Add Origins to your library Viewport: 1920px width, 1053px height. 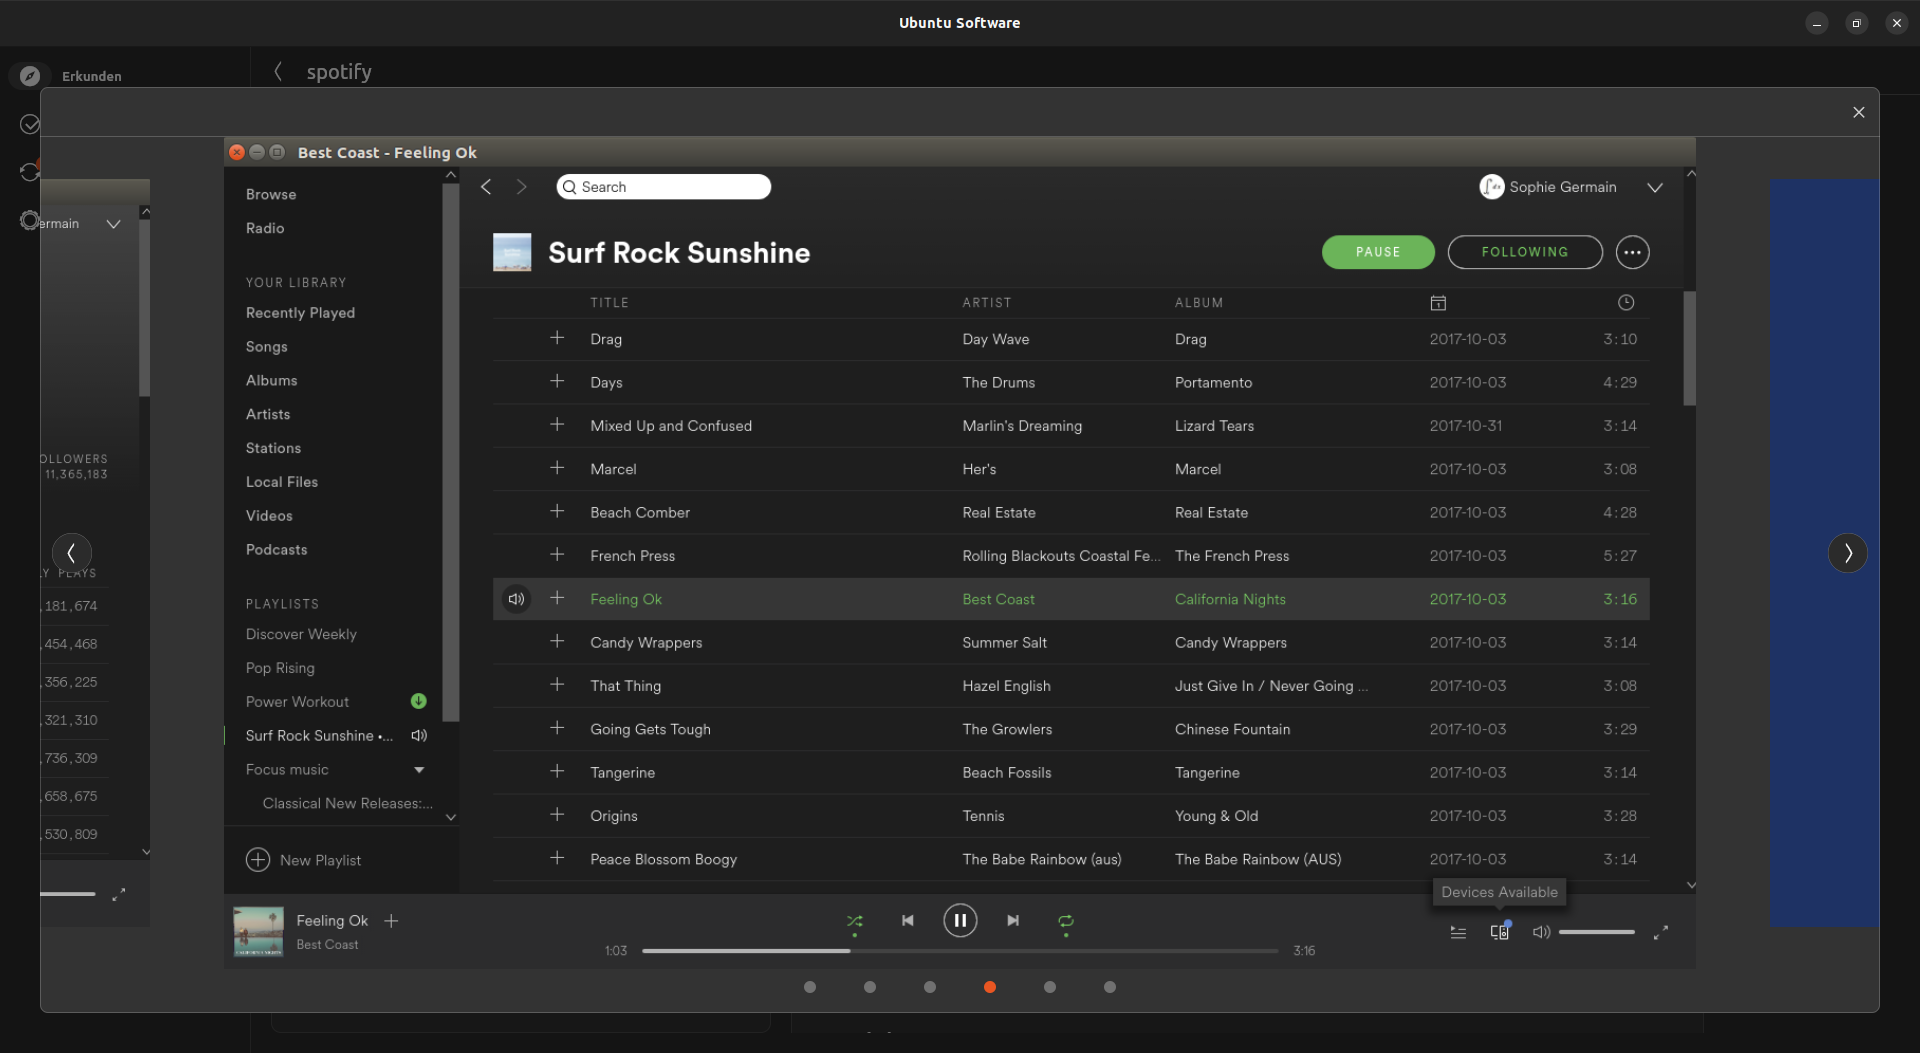(557, 815)
